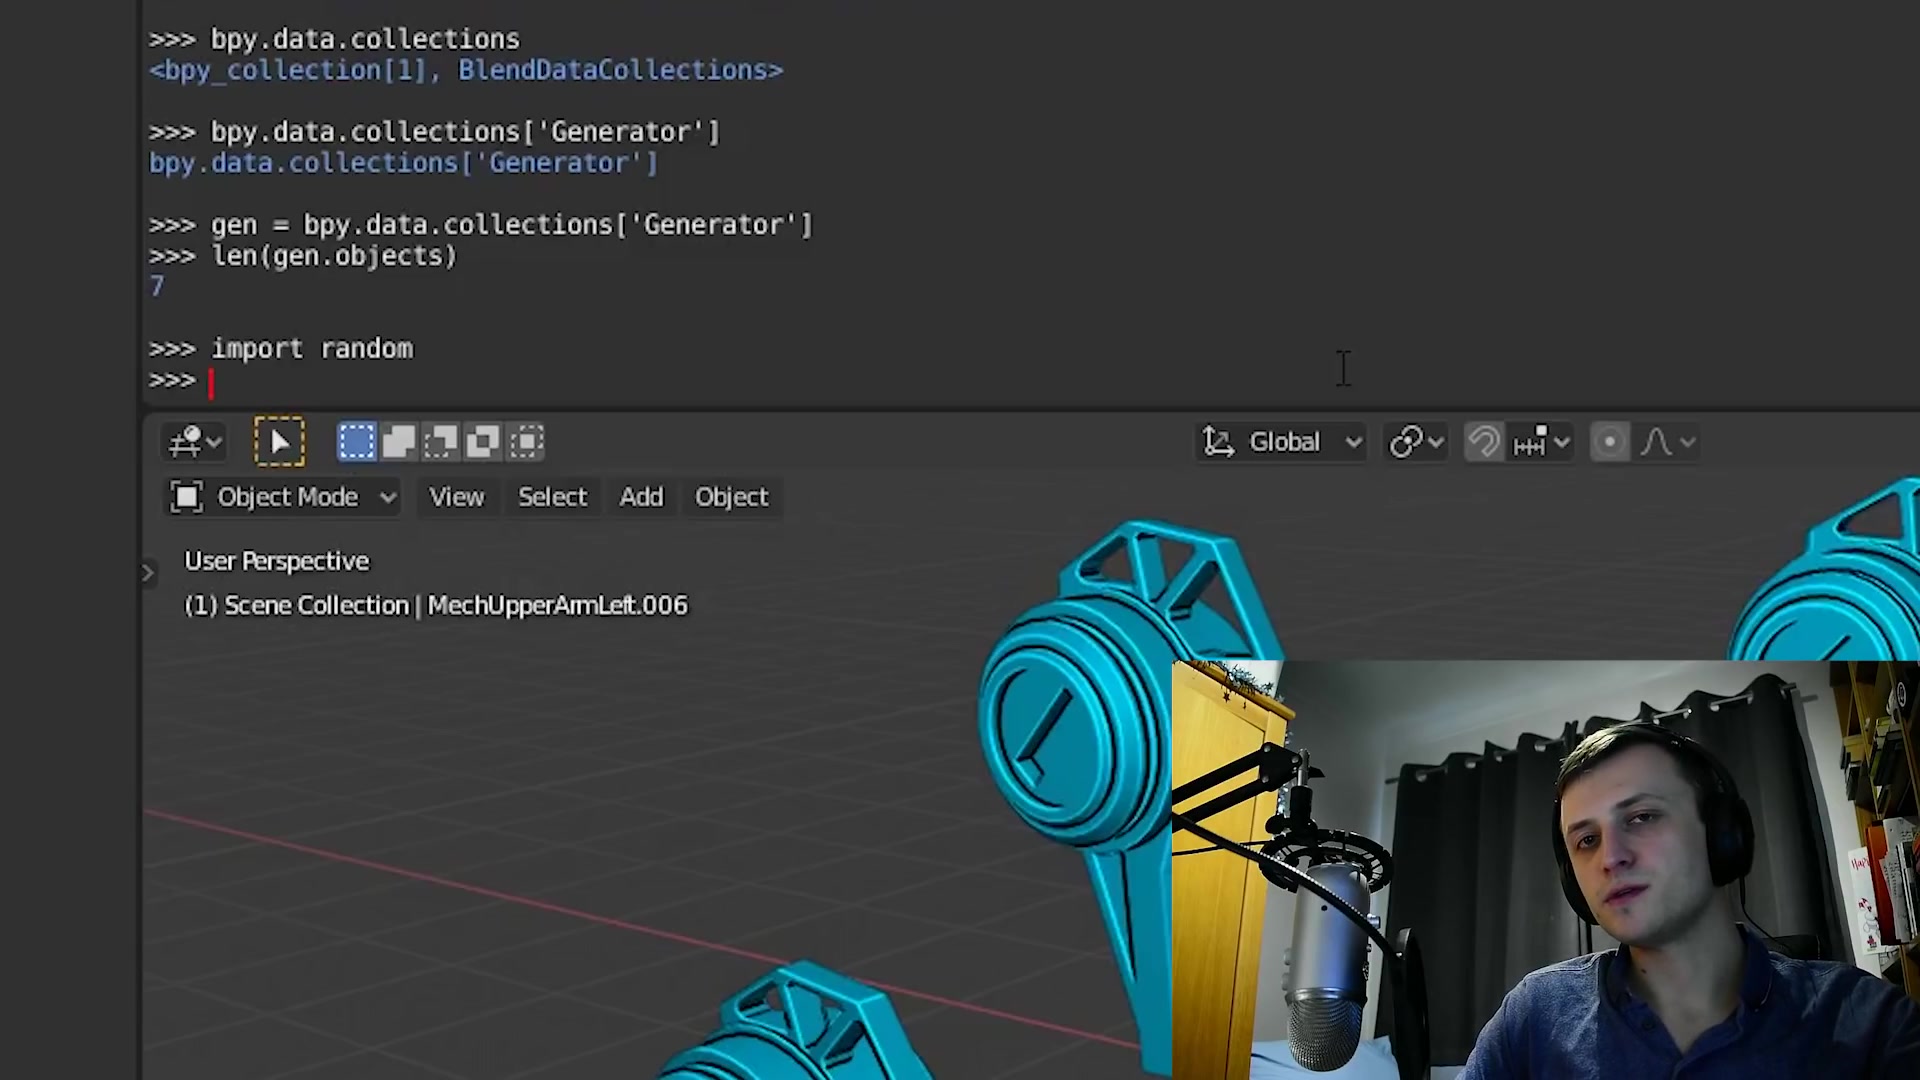Open Global transform orientation dropdown
This screenshot has width=1920, height=1080.
tap(1283, 442)
